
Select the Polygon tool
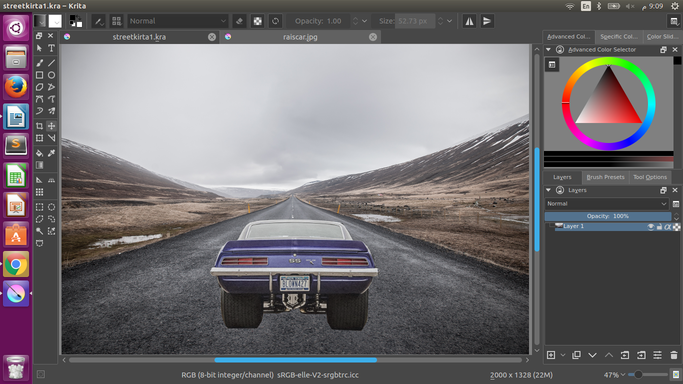39,87
